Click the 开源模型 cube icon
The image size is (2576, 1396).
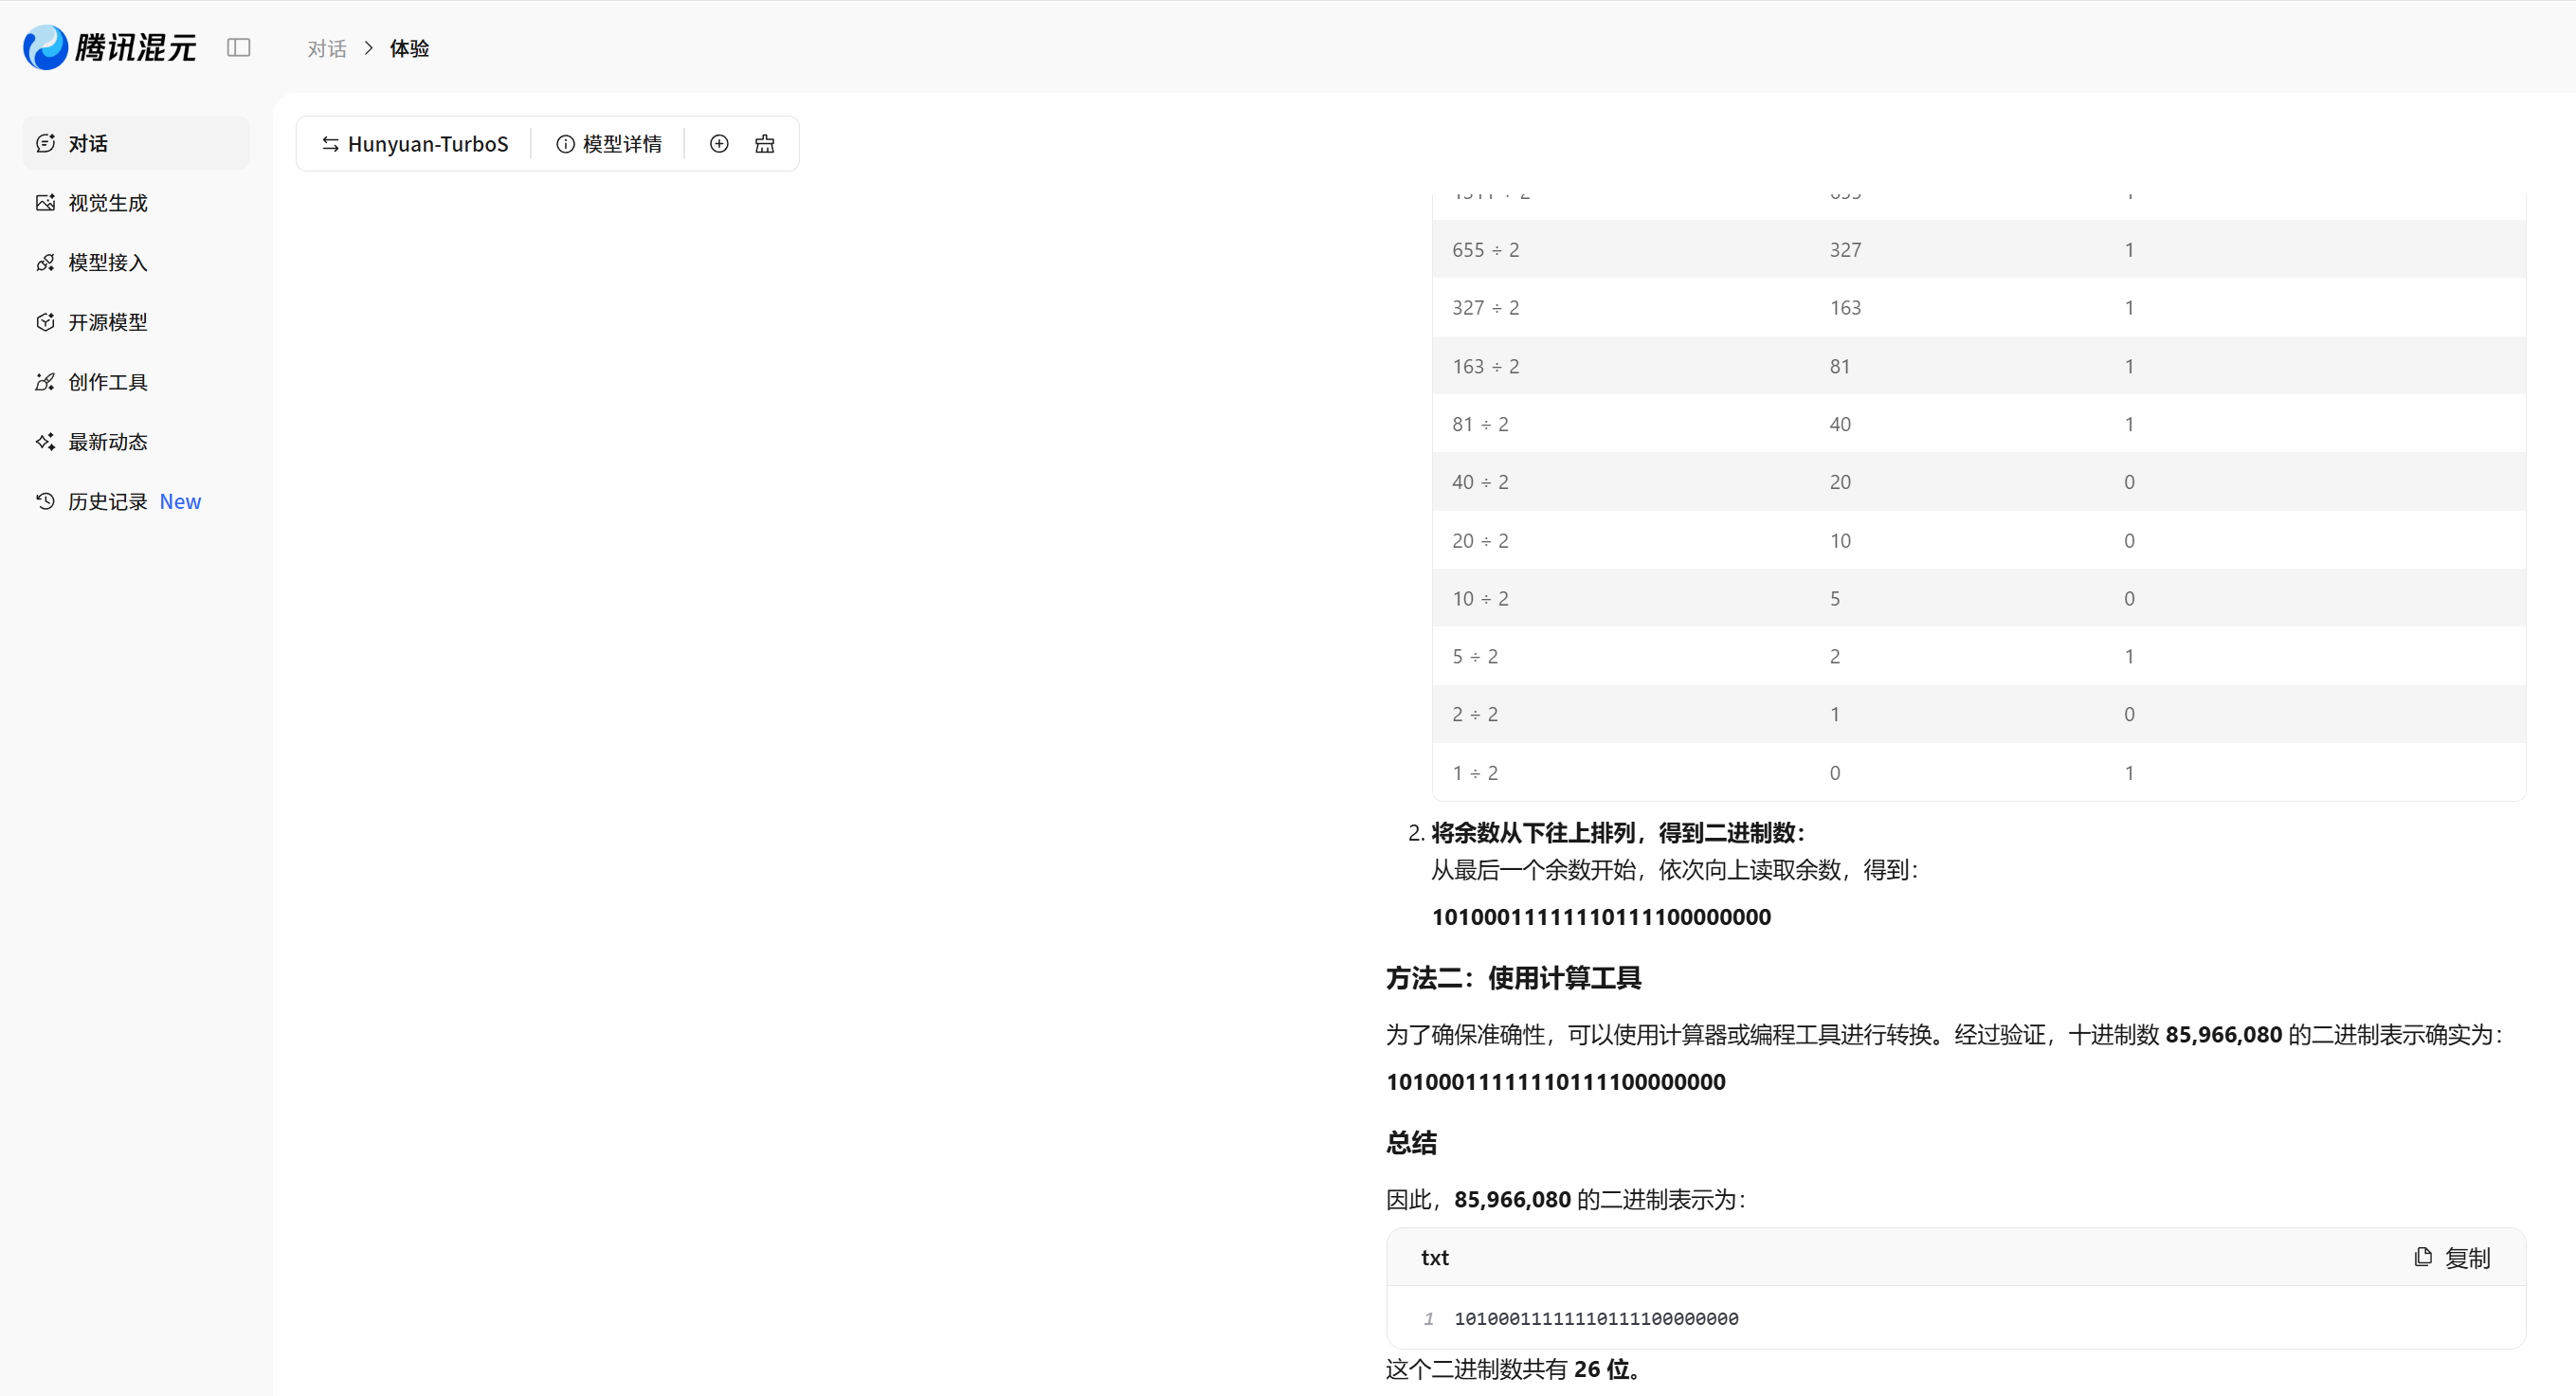[x=45, y=322]
